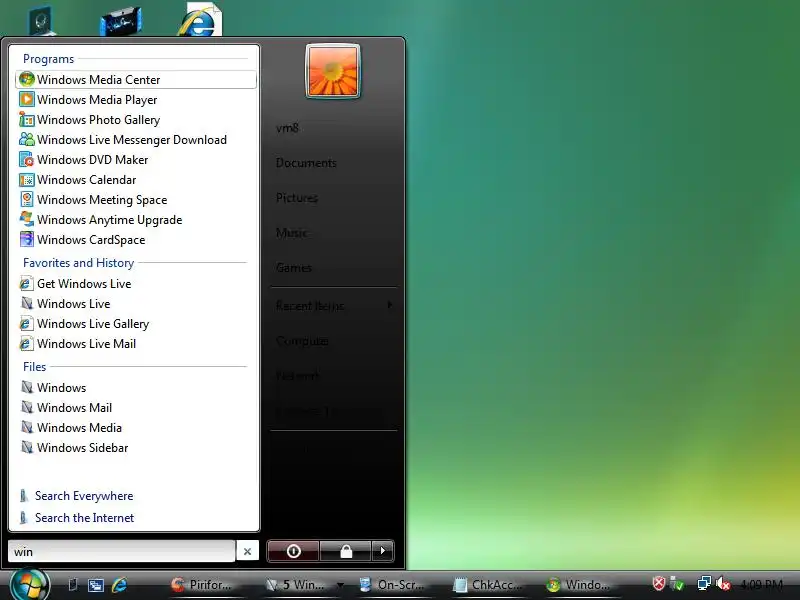Click the muted volume tray icon
Screen dimensions: 800x600
[x=722, y=583]
